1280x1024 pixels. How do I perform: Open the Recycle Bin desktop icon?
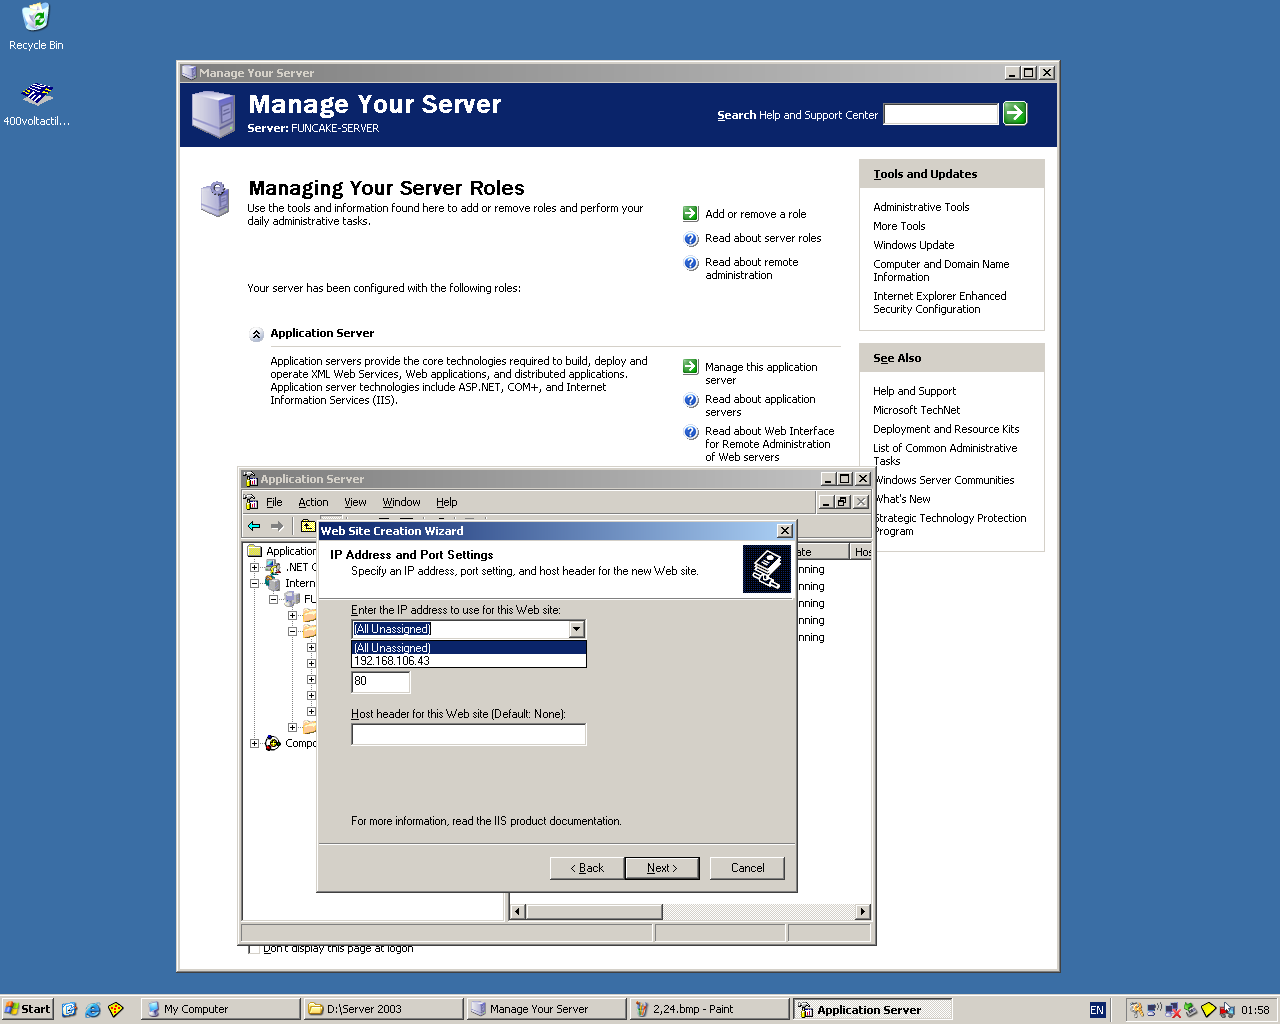[x=36, y=17]
